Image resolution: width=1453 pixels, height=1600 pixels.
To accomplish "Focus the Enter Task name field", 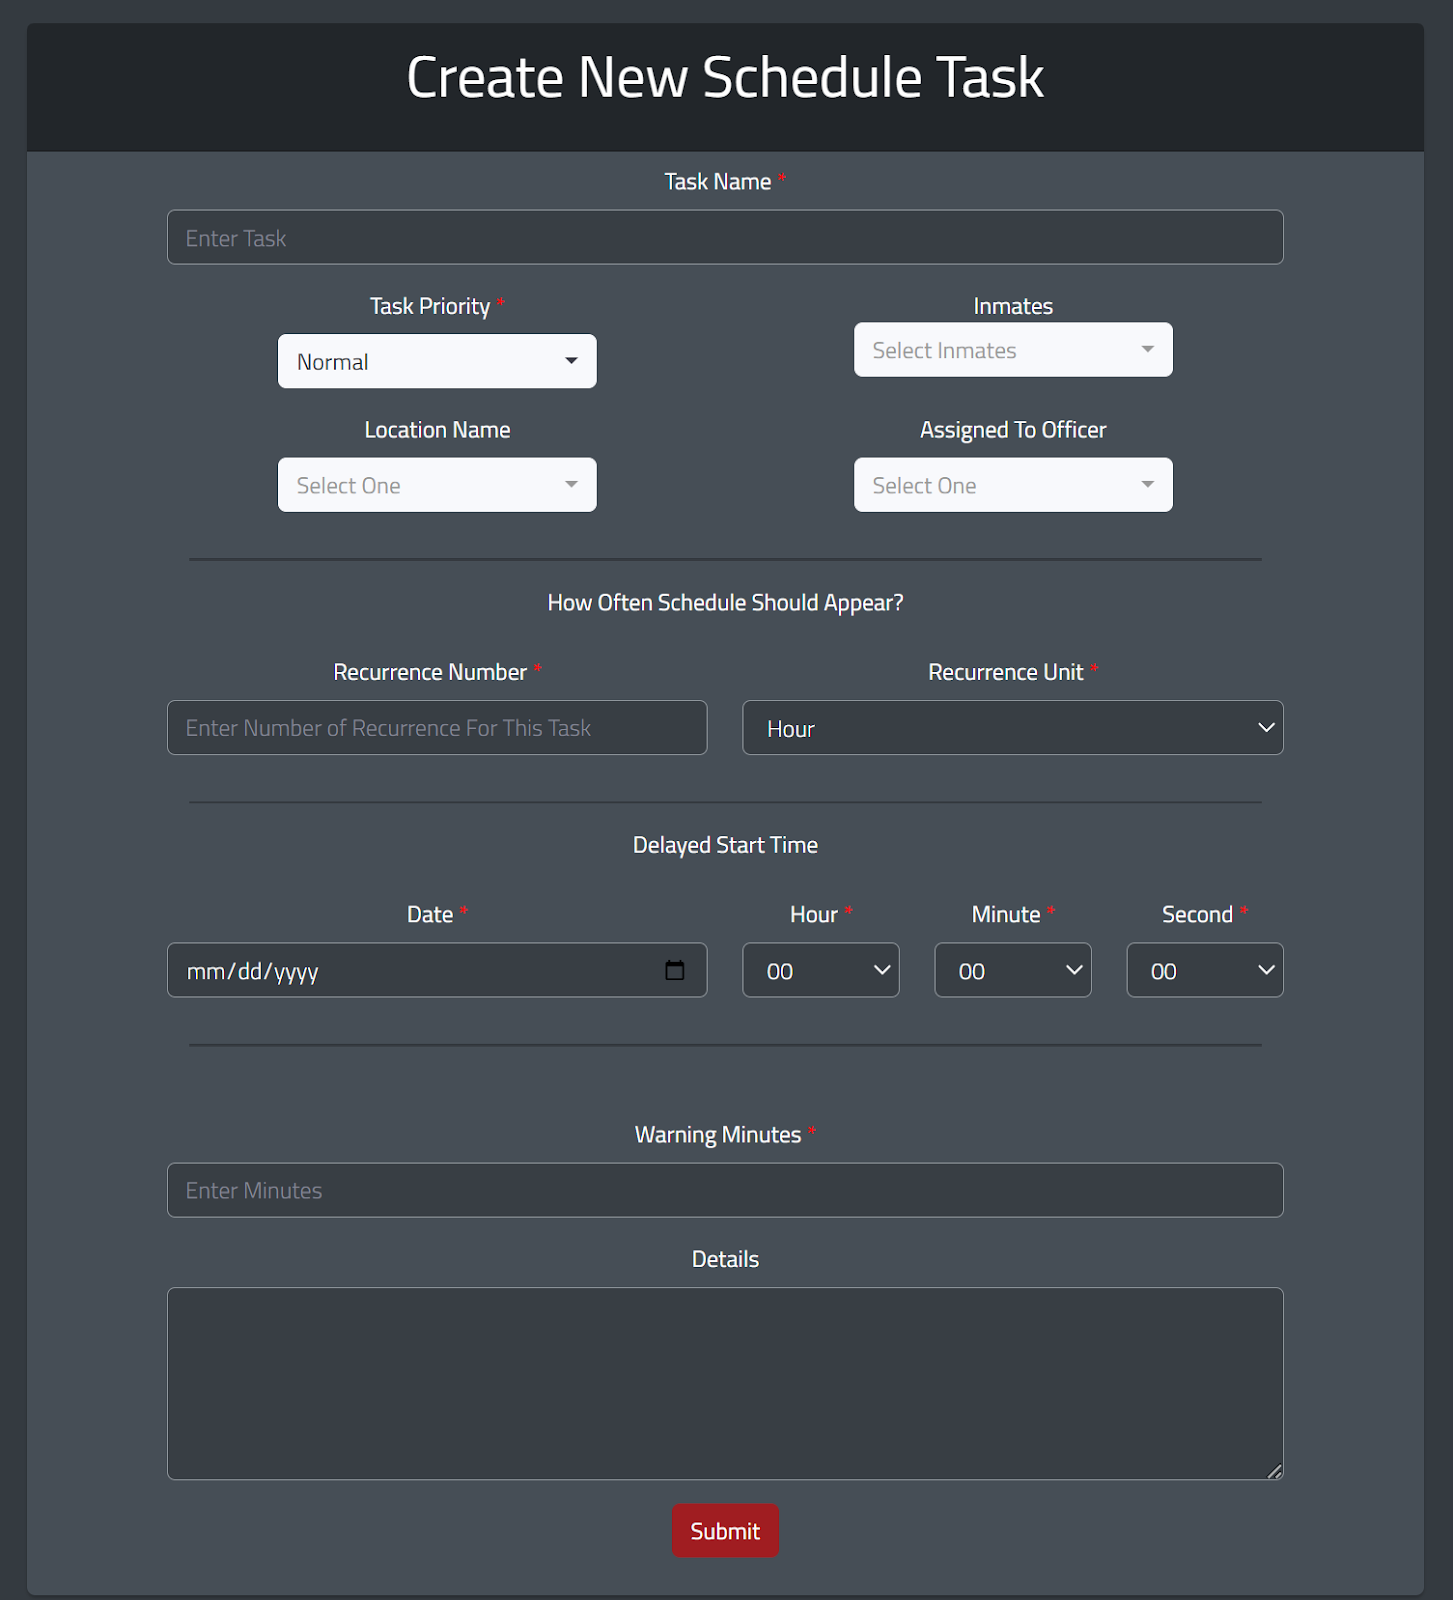I will pos(725,237).
